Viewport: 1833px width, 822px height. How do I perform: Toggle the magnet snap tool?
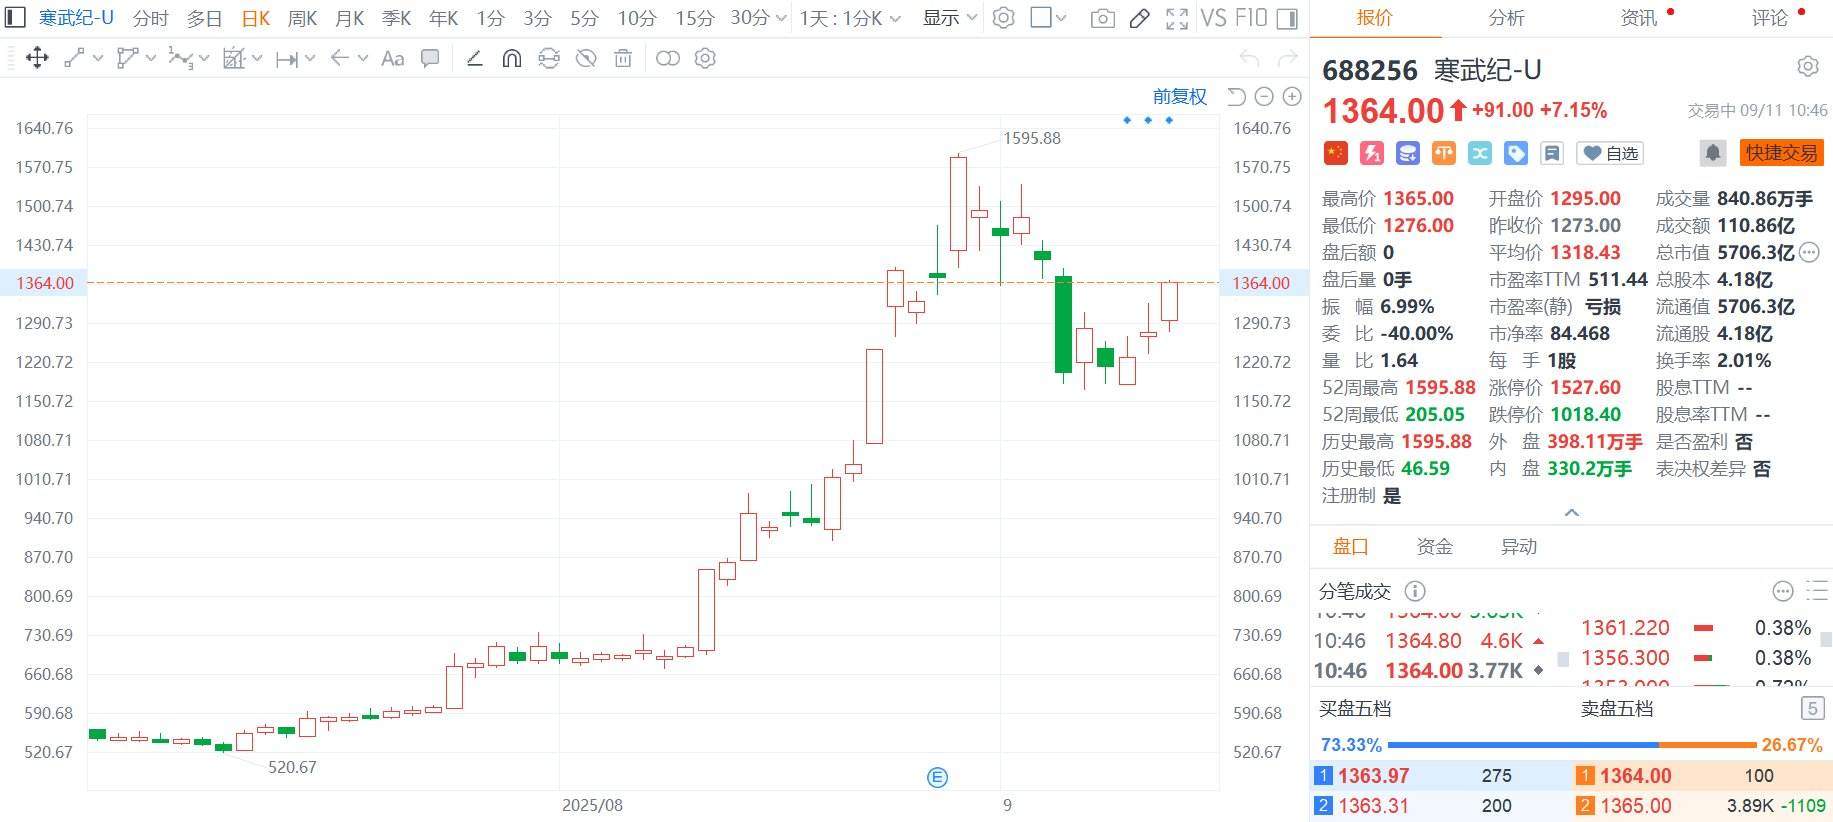pos(511,58)
